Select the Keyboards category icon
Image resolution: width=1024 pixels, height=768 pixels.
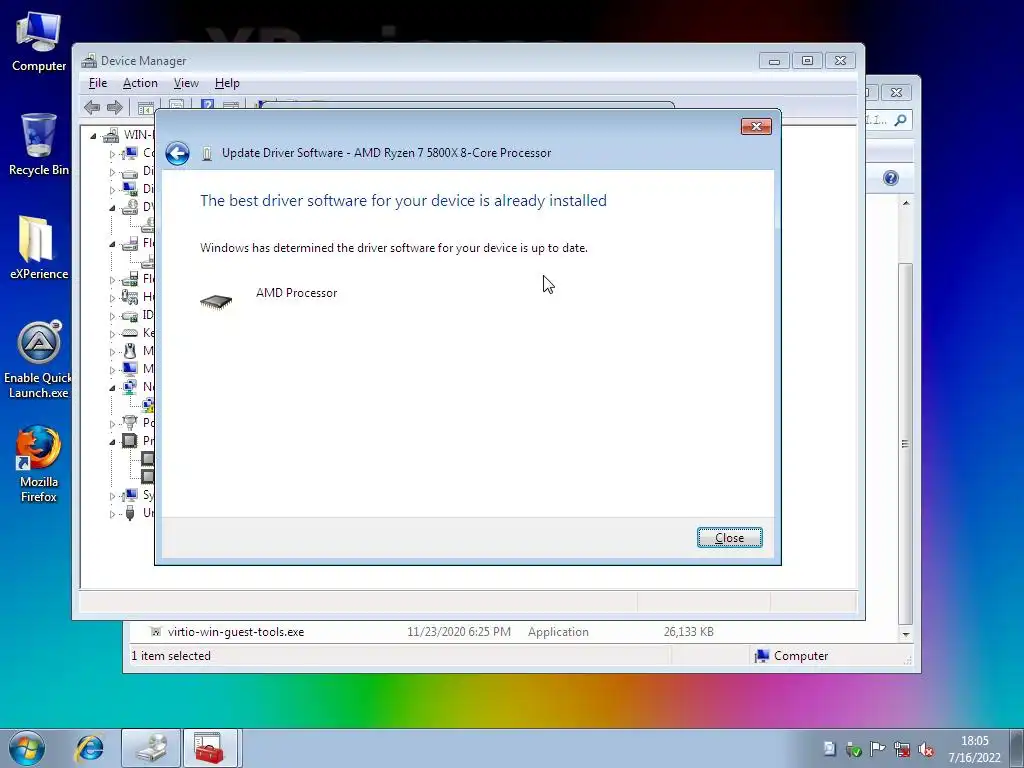pos(130,333)
